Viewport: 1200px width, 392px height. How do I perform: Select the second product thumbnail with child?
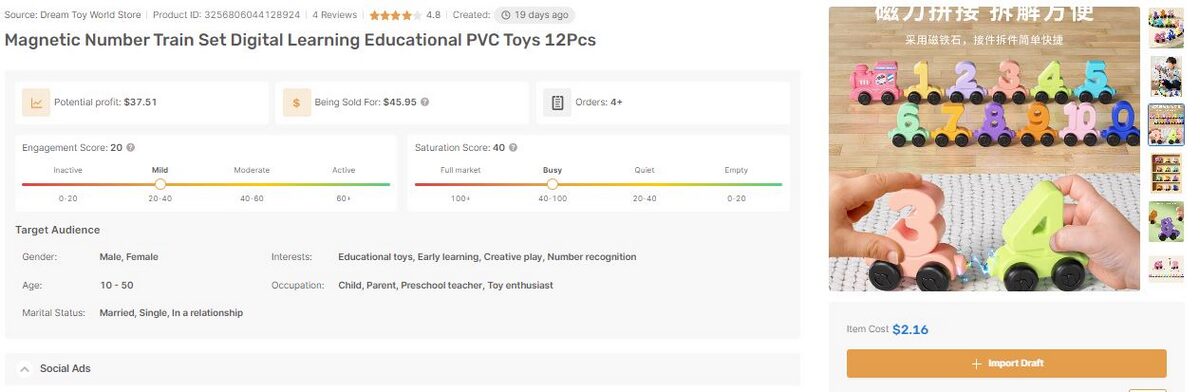pos(1166,75)
